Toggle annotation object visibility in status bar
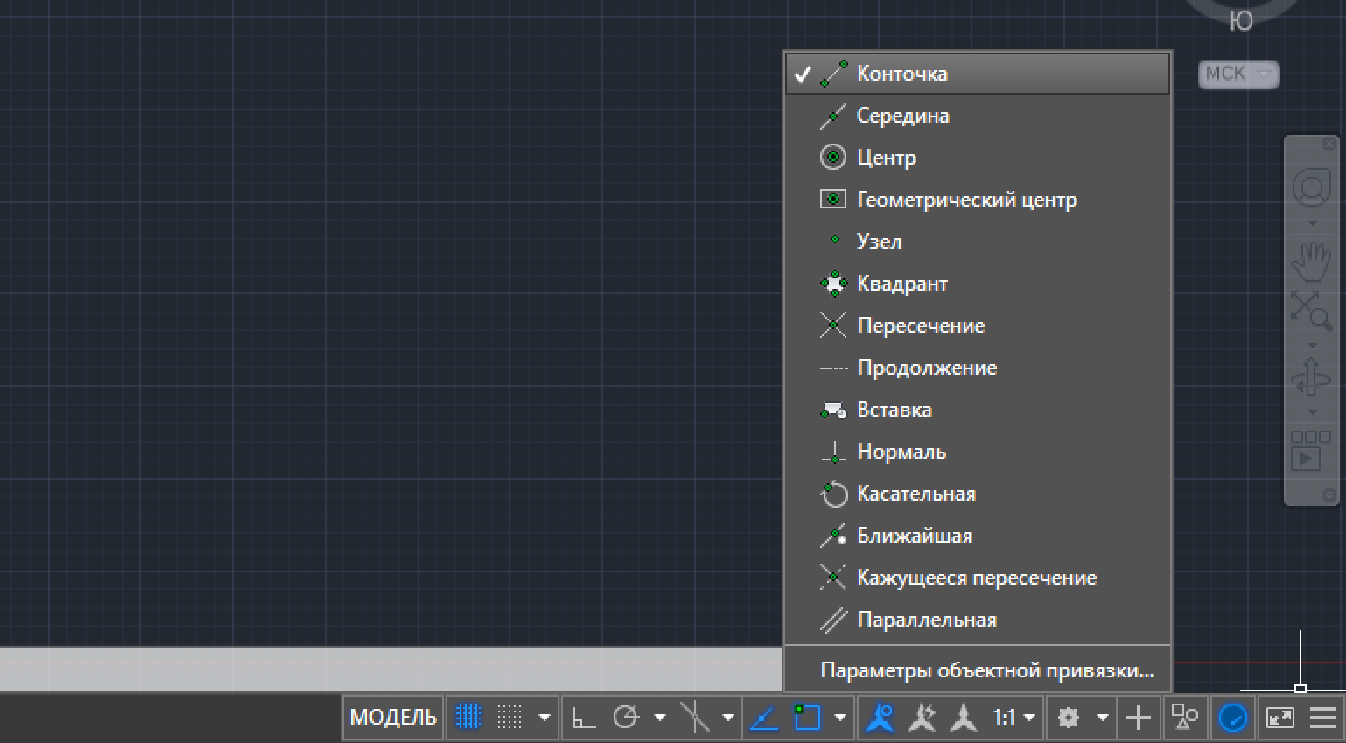The image size is (1346, 743). [x=879, y=717]
